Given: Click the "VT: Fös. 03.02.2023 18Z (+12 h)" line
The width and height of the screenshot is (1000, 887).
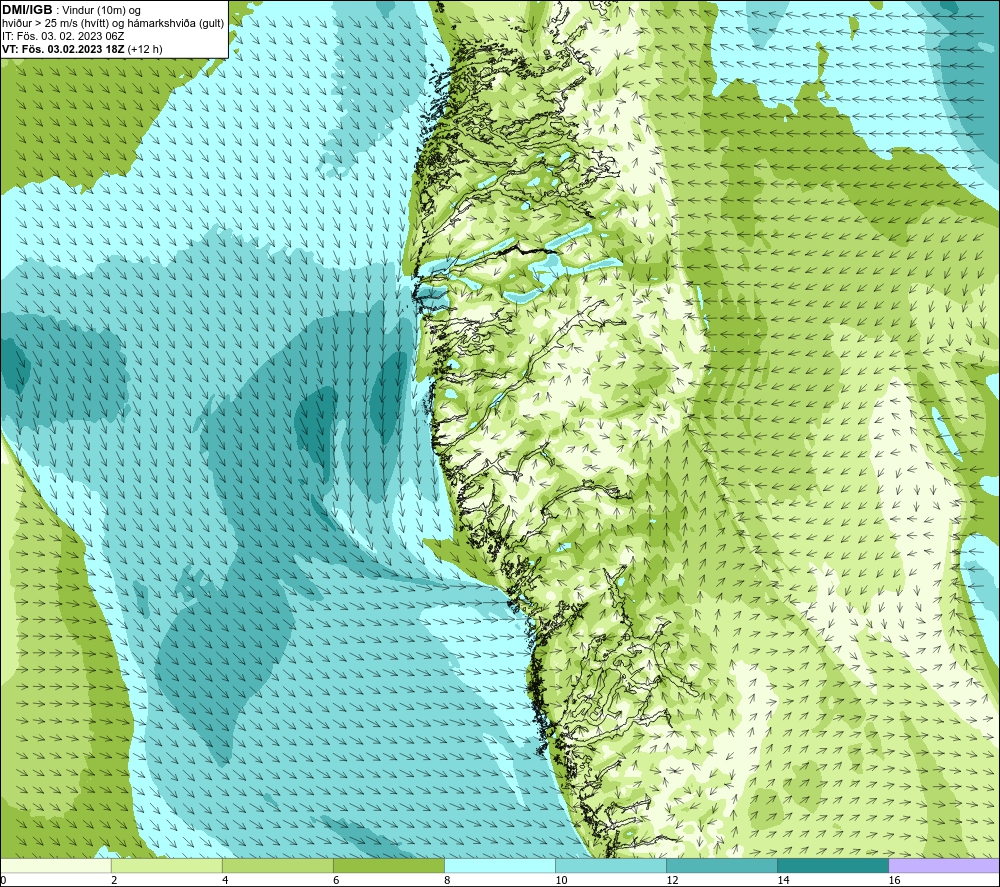Looking at the screenshot, I should tap(82, 49).
